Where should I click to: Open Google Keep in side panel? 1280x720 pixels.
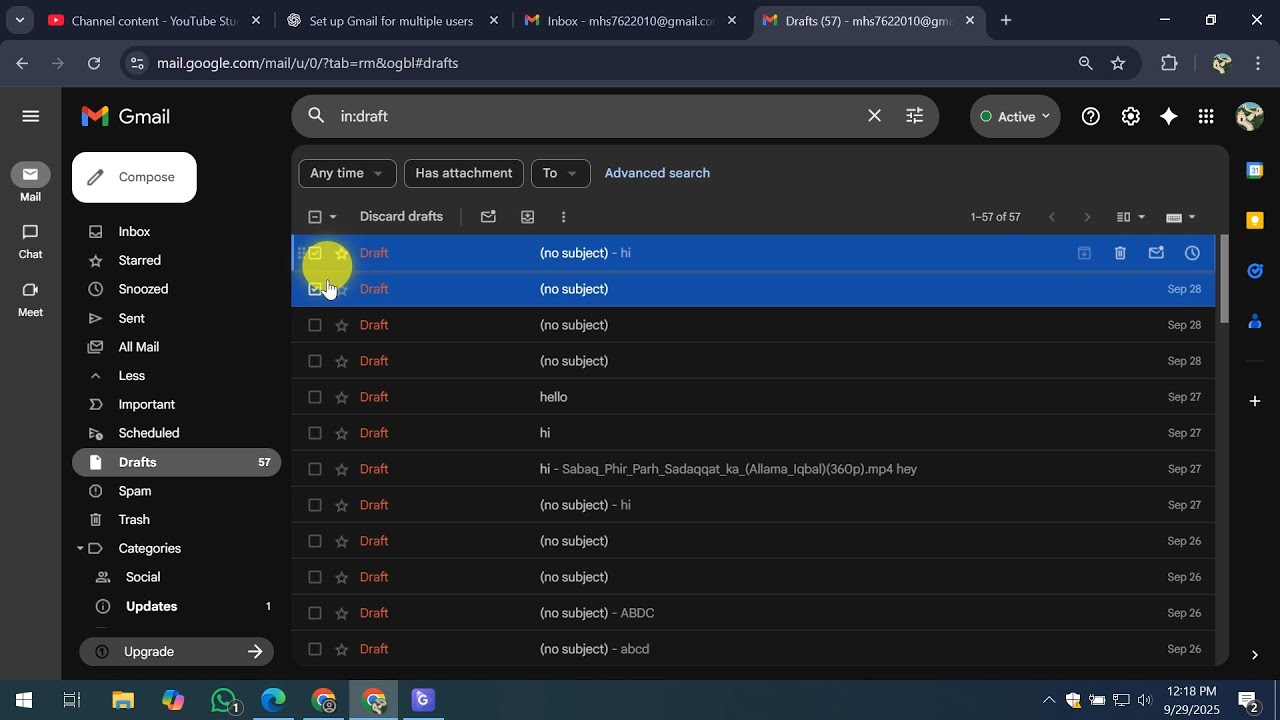[1255, 220]
